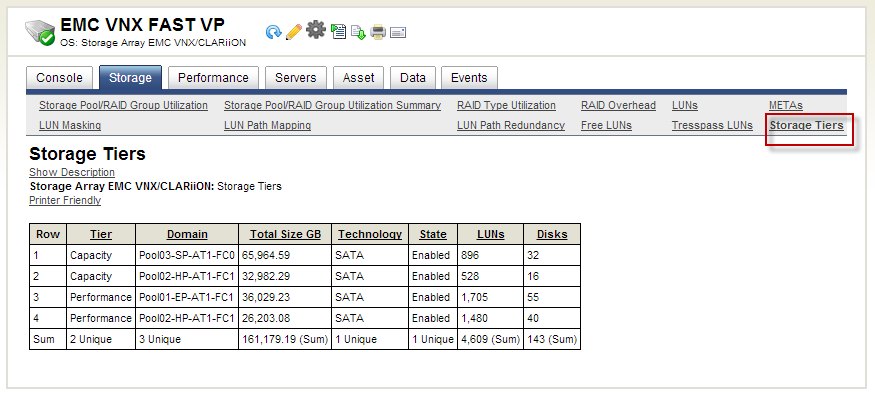The width and height of the screenshot is (875, 403).
Task: Click the 32,982.29 total size cell
Action: point(285,276)
